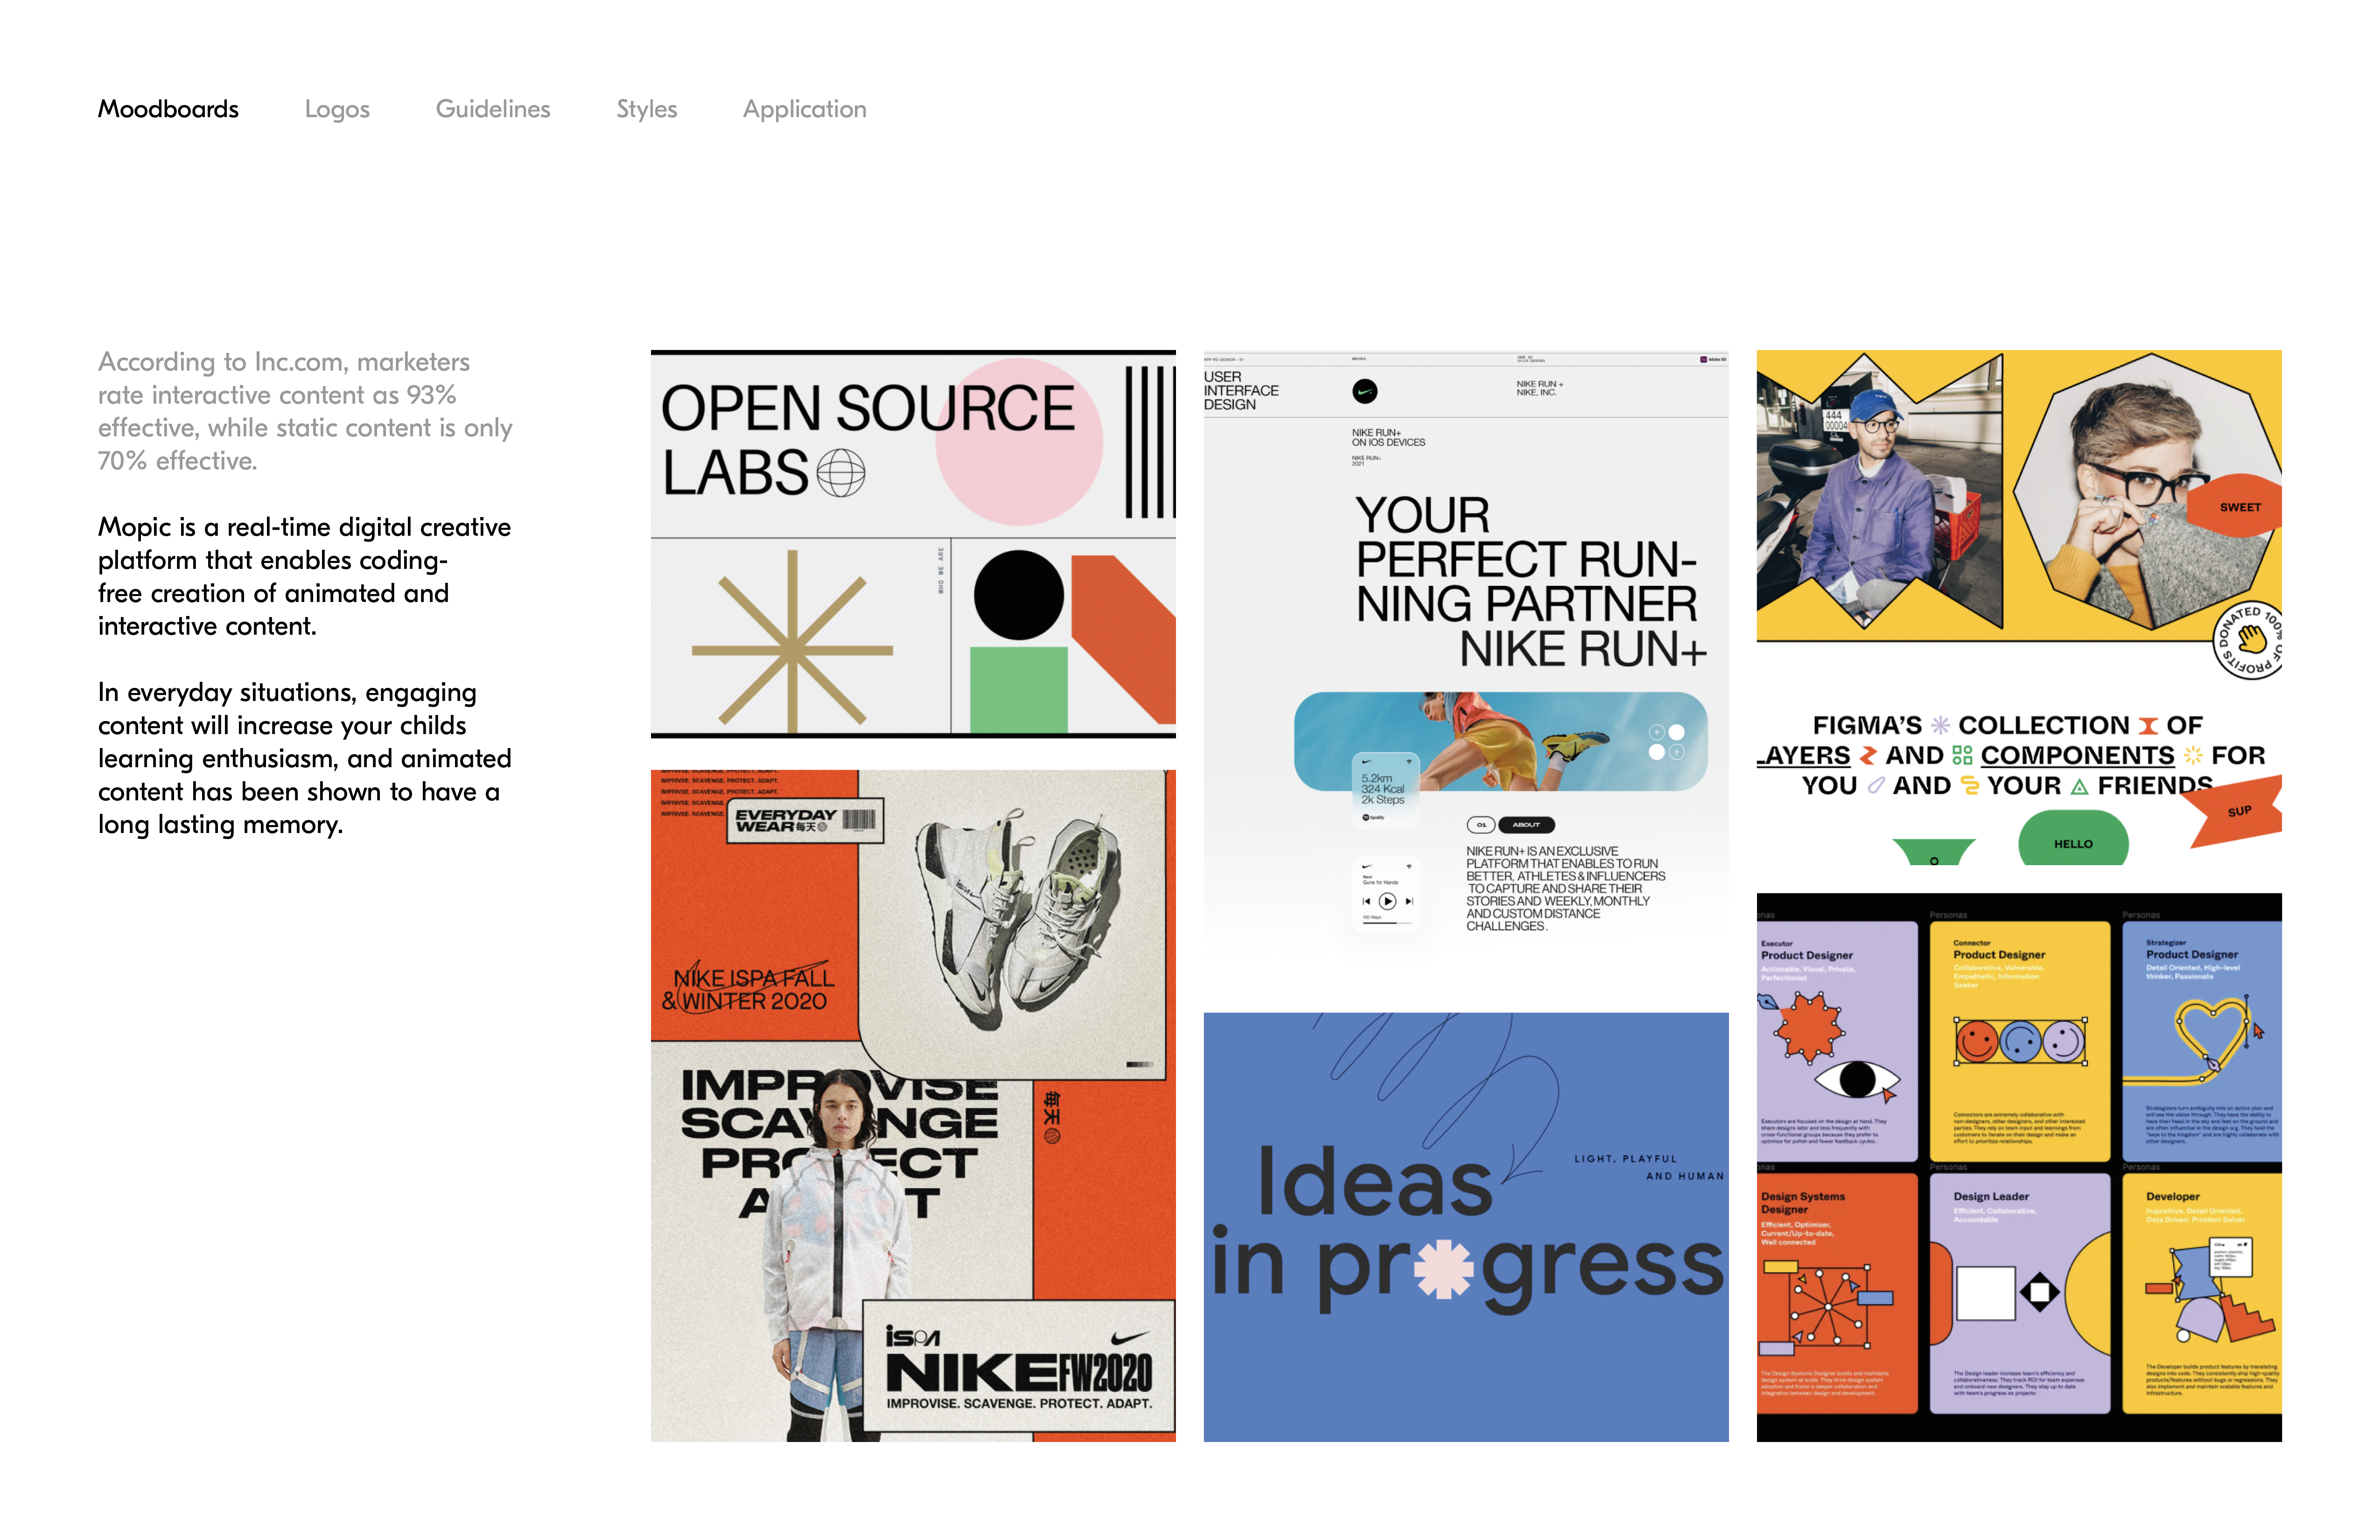Click the 5.2km stats widget

click(x=1385, y=789)
